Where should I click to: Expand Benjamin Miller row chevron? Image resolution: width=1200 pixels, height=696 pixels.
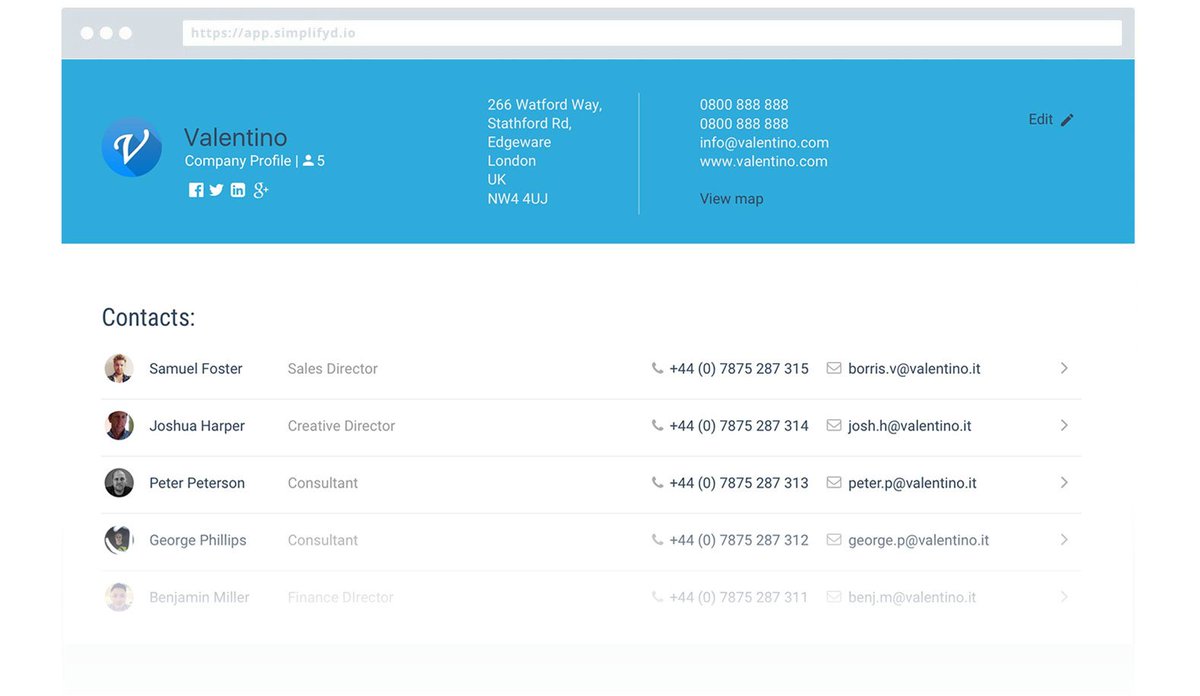(x=1064, y=596)
